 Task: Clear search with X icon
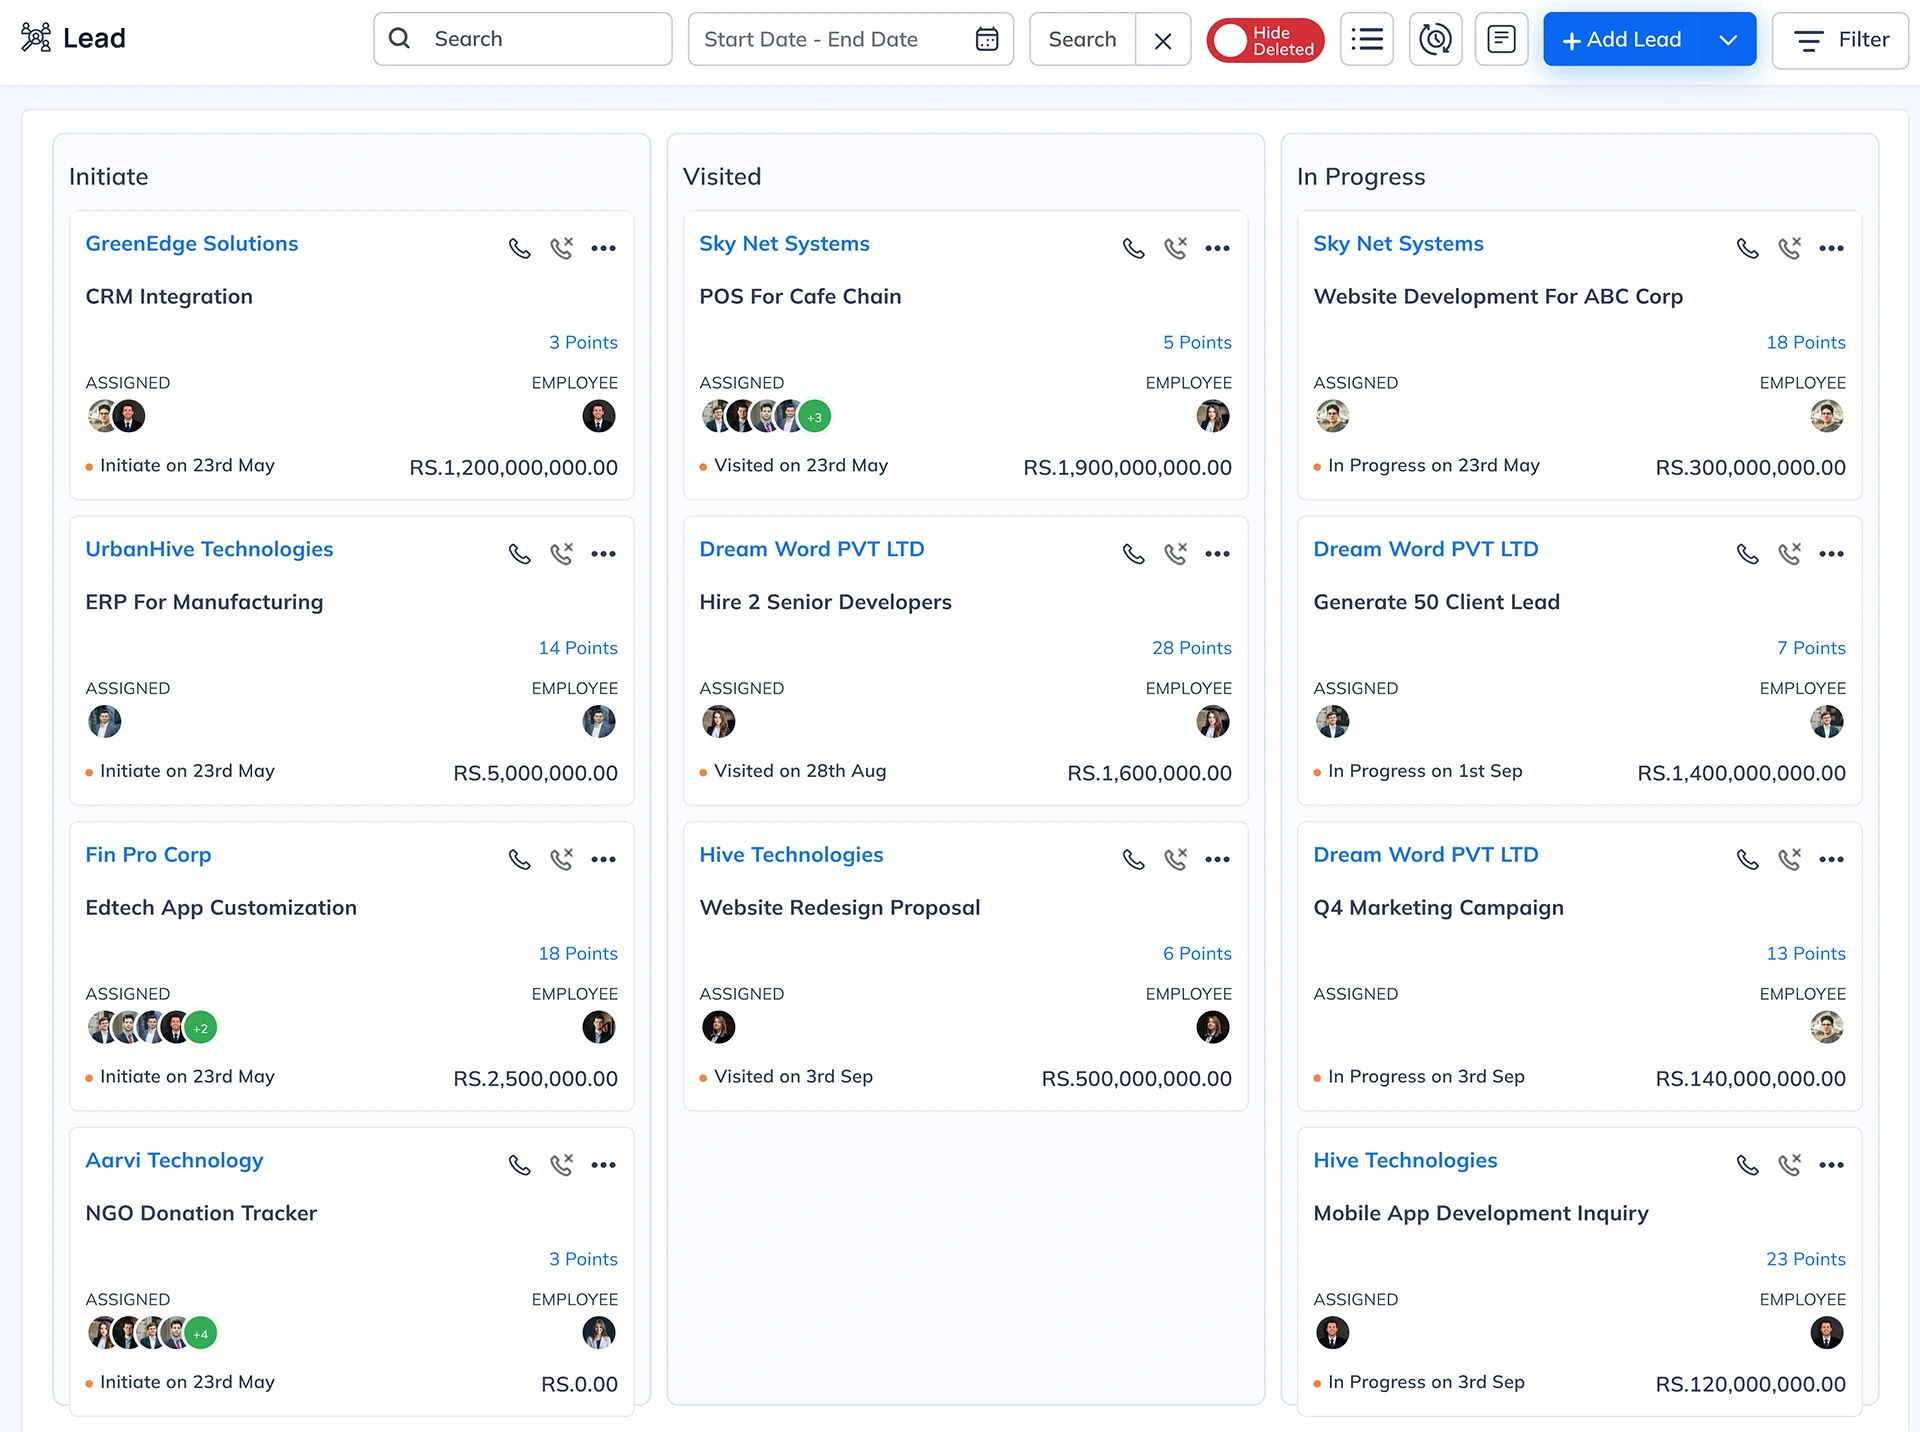(x=1162, y=40)
